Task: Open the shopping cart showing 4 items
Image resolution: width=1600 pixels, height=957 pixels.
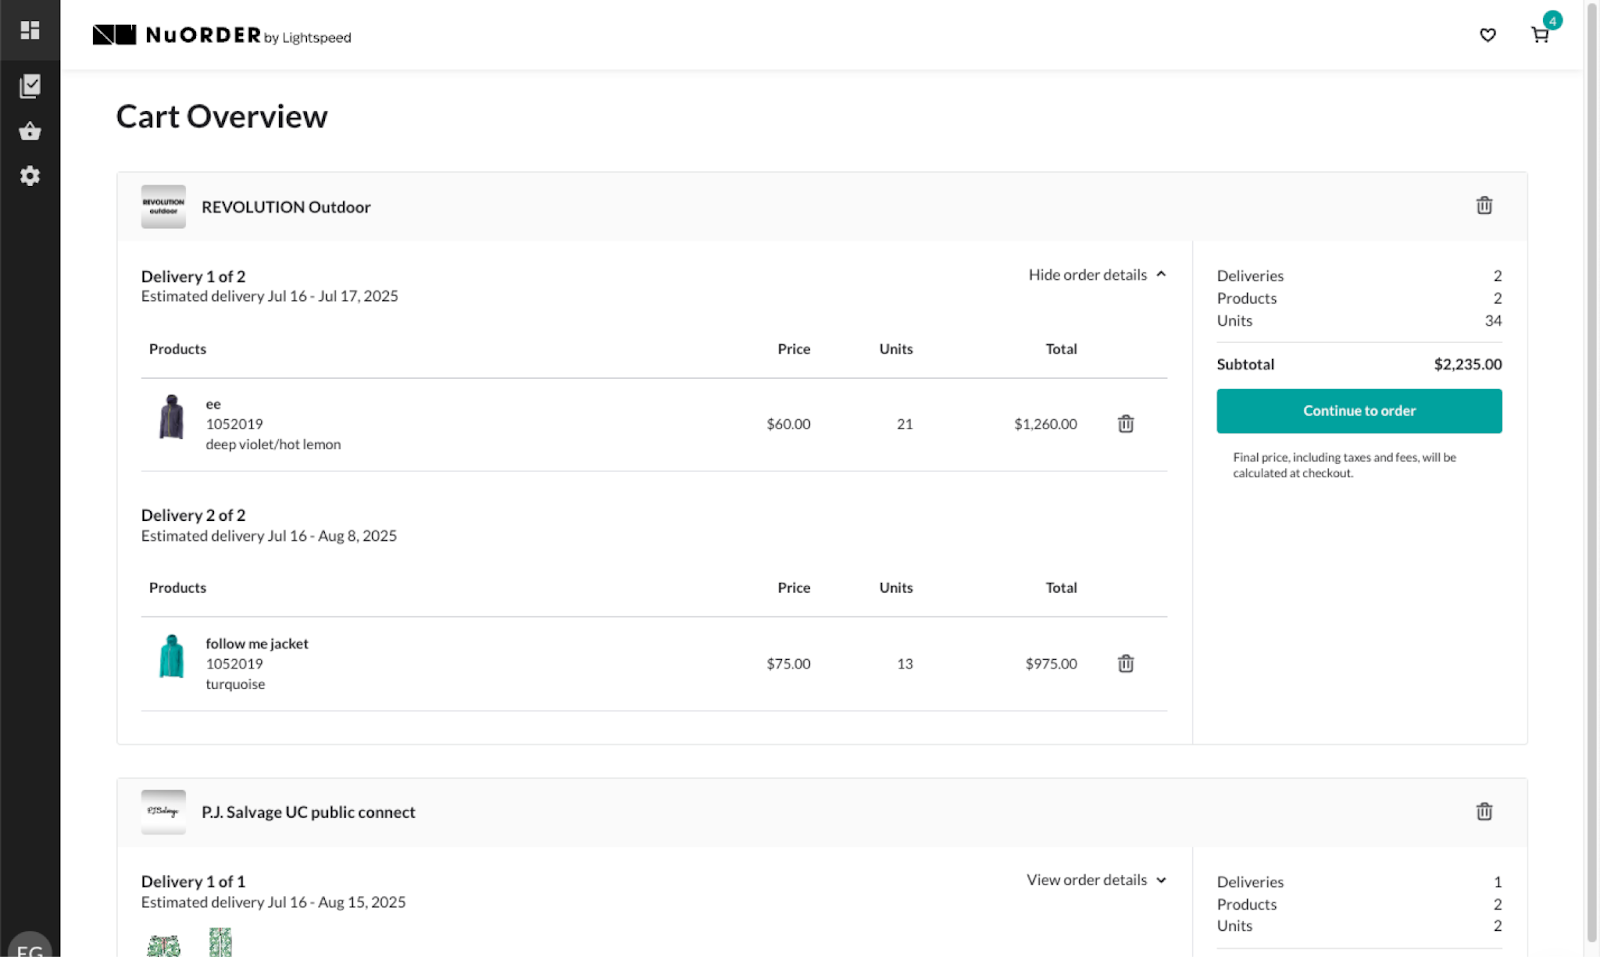Action: 1539,35
